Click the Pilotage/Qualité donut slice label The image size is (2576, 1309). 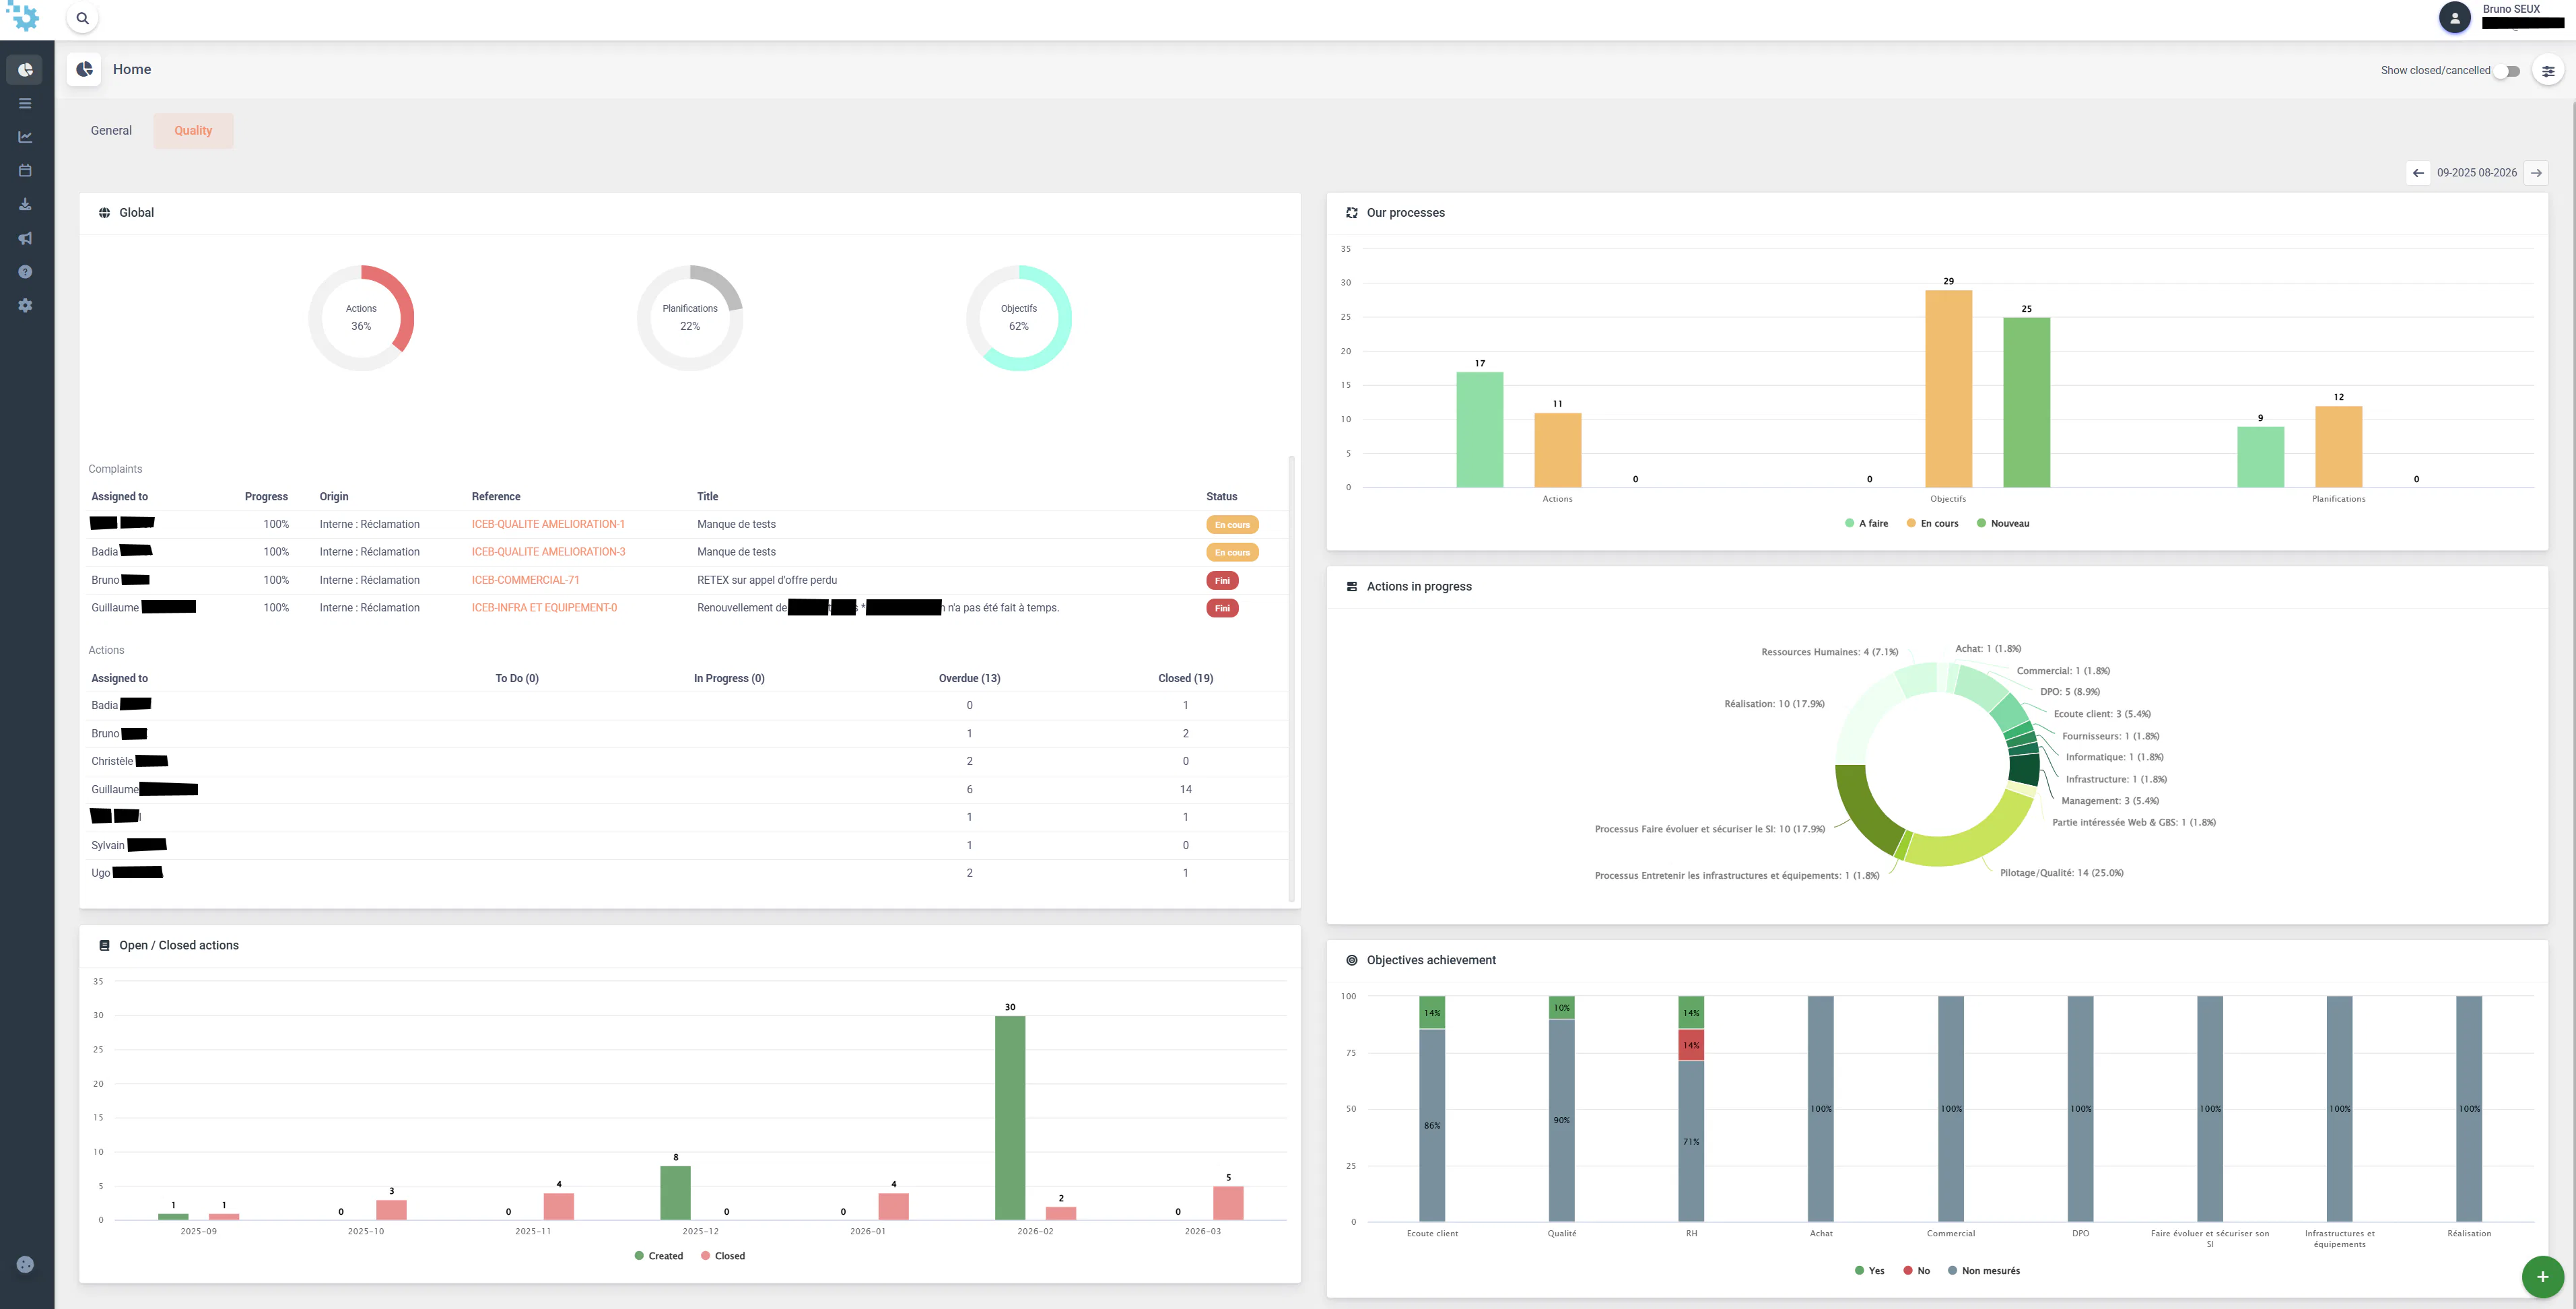point(2061,873)
